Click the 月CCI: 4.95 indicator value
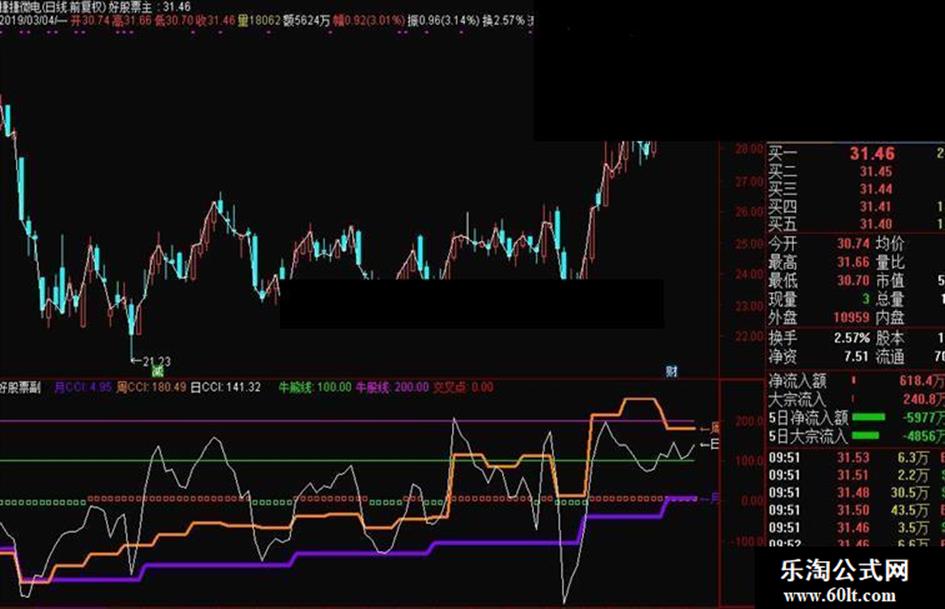 click(83, 387)
